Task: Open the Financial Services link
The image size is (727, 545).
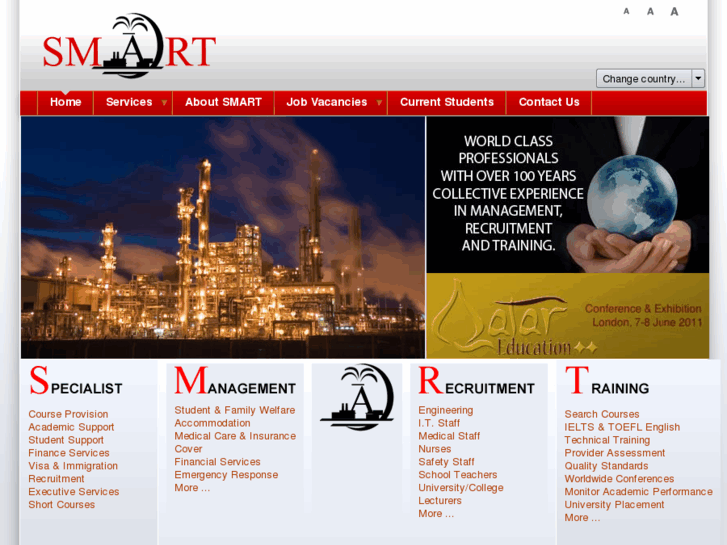Action: 217,462
